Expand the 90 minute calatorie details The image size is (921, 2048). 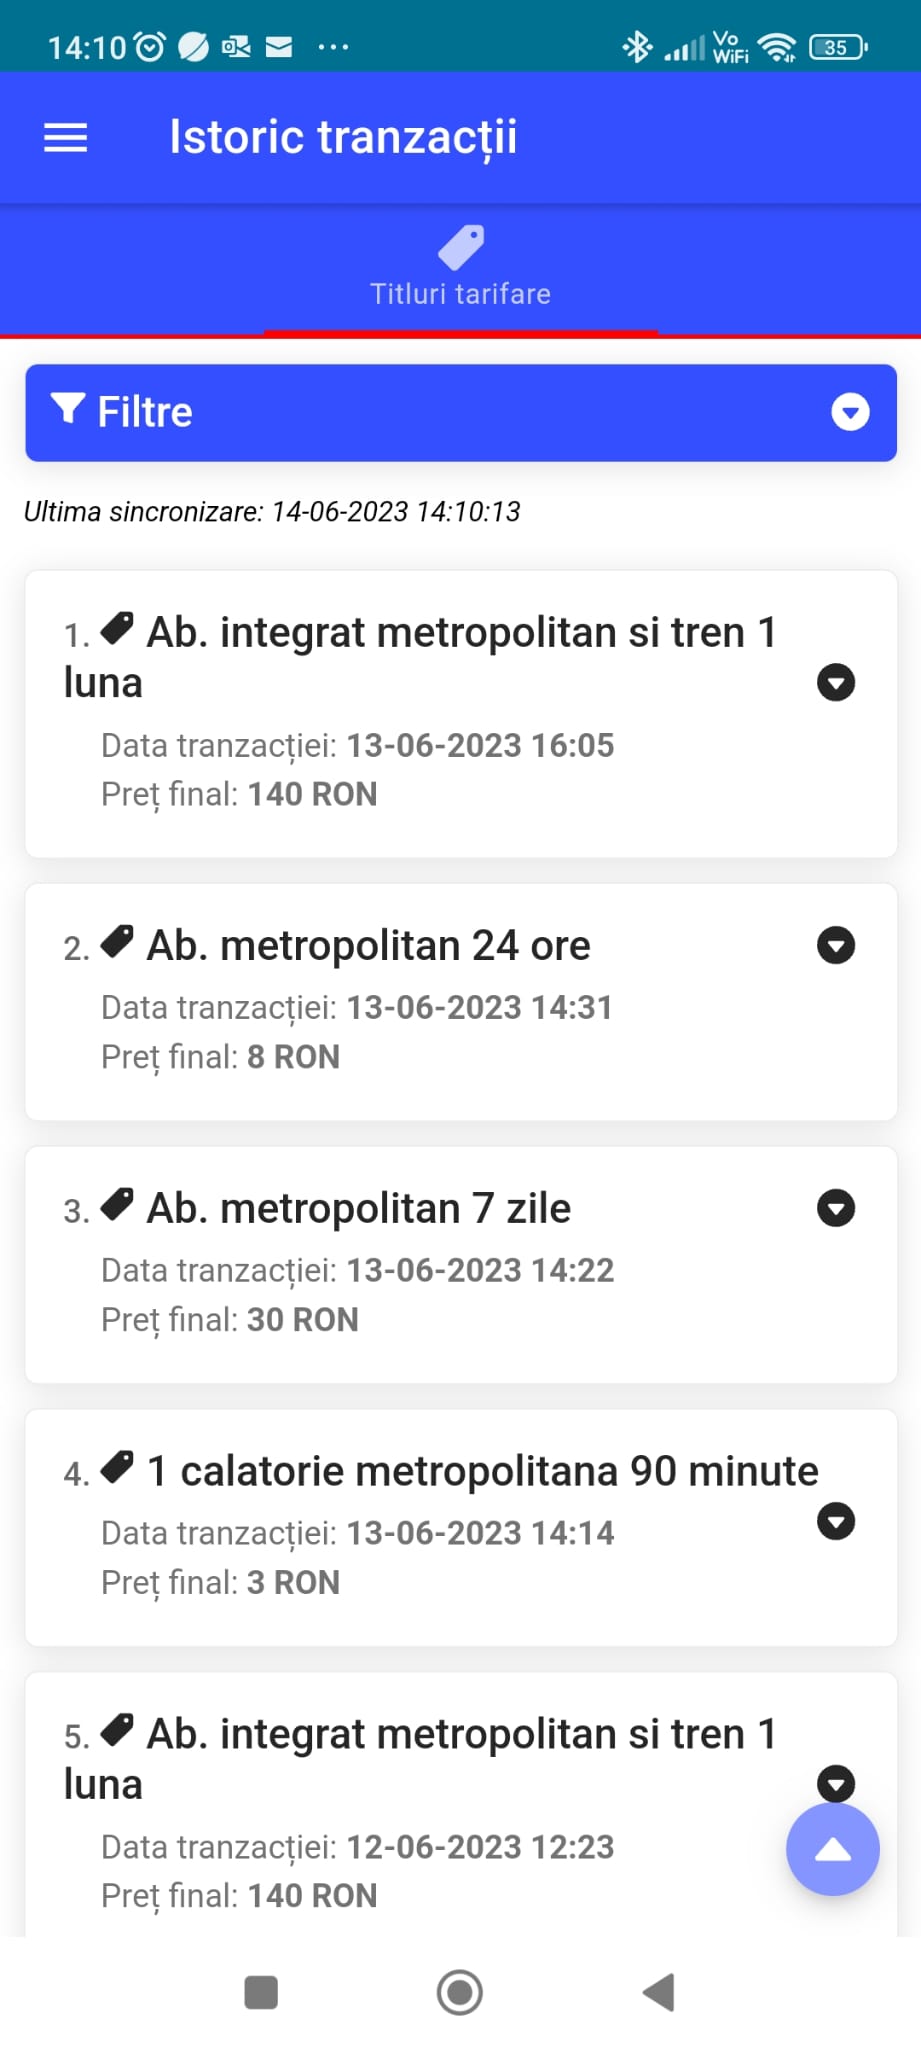click(836, 1521)
